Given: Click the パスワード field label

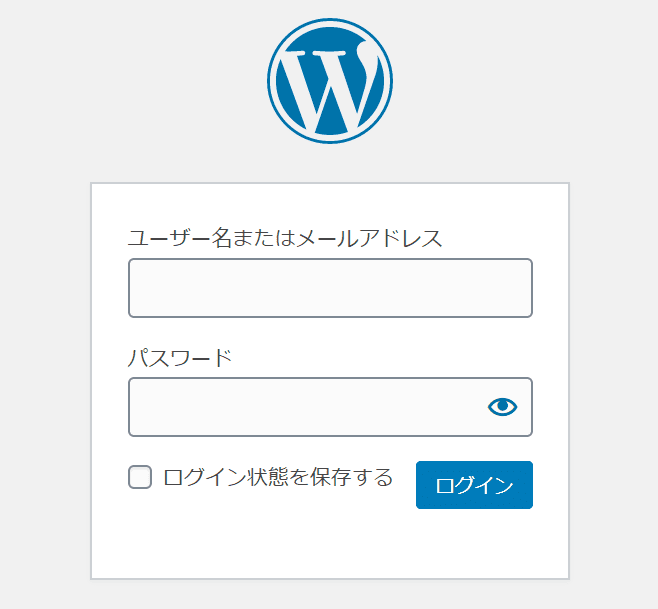Looking at the screenshot, I should [180, 357].
